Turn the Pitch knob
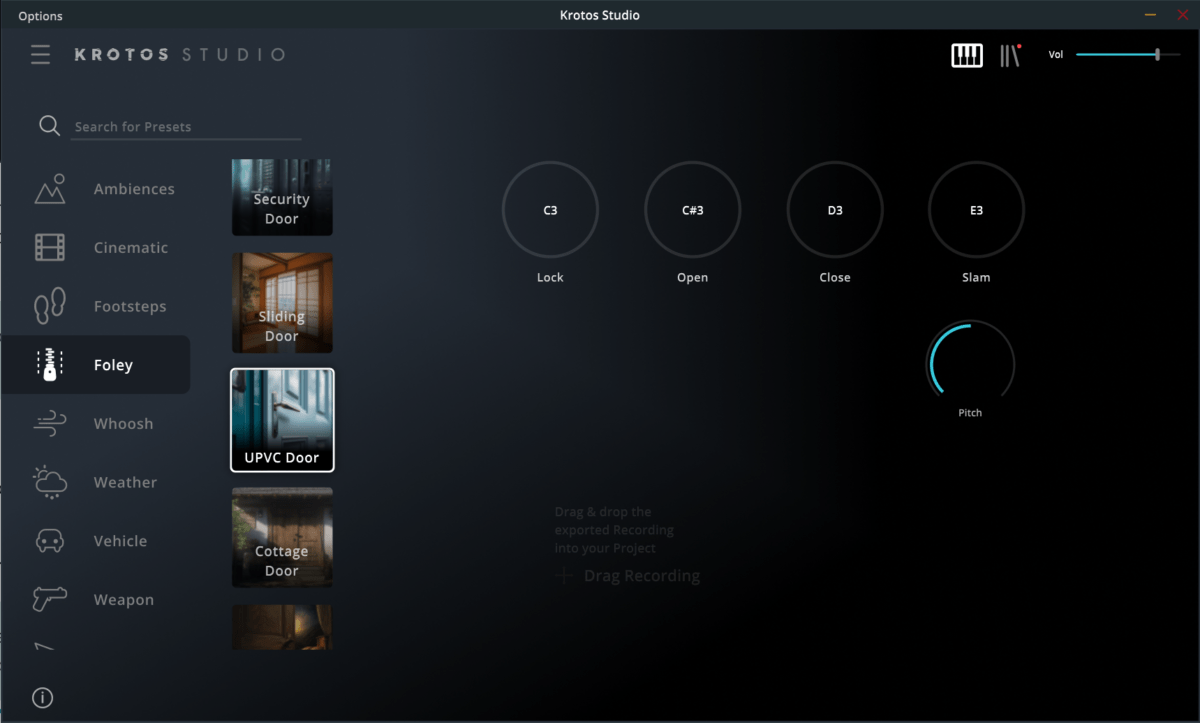Image resolution: width=1200 pixels, height=723 pixels. pos(970,363)
